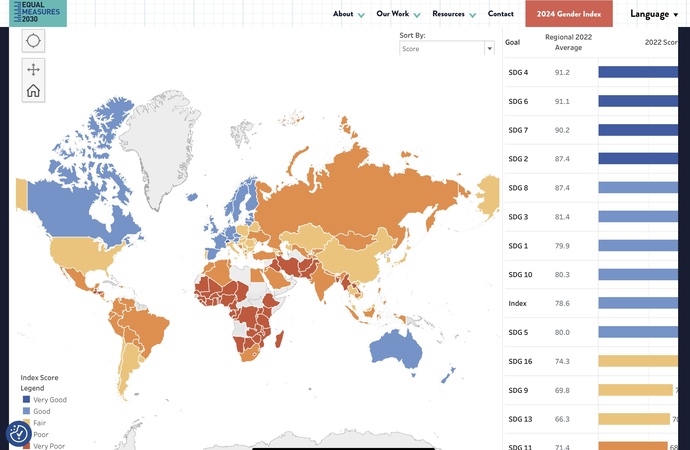
Task: Reset map with the home icon
Action: (x=33, y=91)
